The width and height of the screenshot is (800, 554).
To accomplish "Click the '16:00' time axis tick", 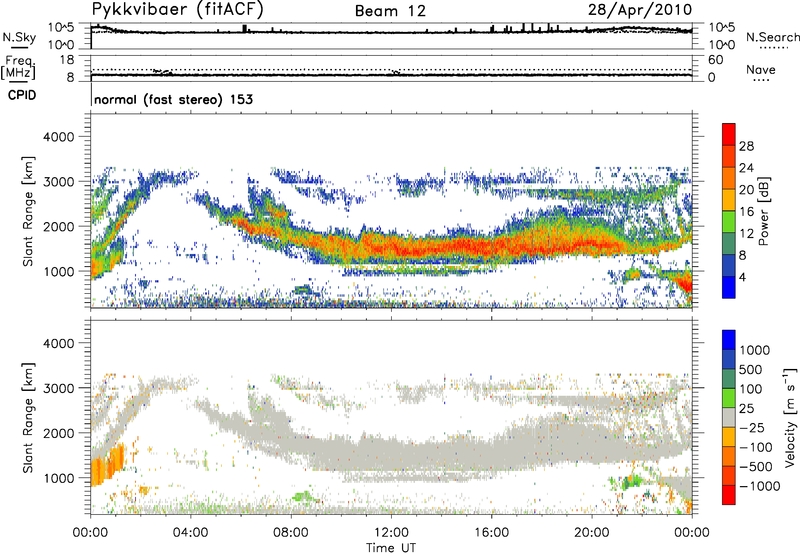I will [x=491, y=533].
